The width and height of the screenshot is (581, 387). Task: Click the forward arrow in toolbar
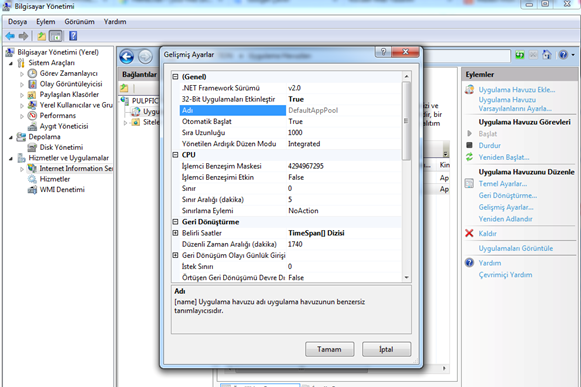(x=23, y=36)
